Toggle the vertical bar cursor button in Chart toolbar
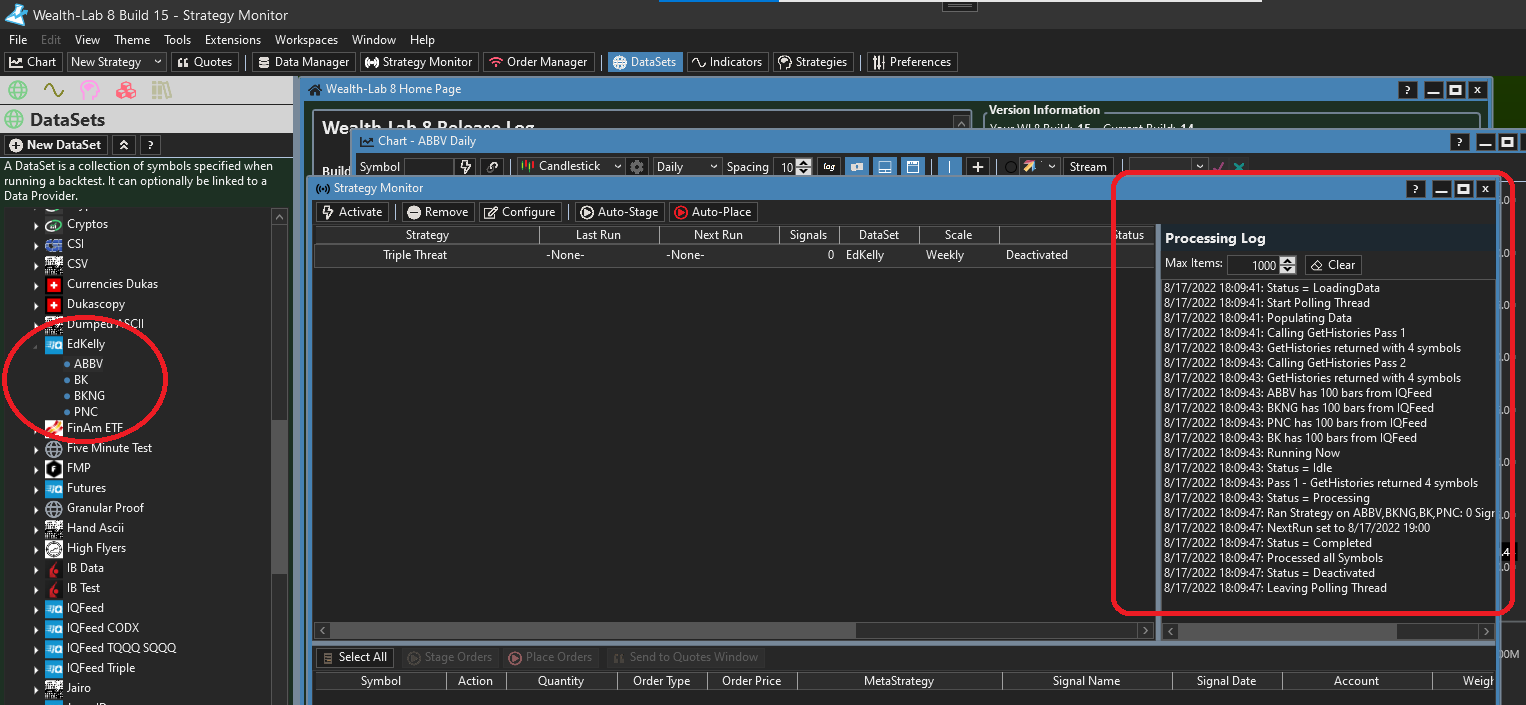 [x=949, y=167]
